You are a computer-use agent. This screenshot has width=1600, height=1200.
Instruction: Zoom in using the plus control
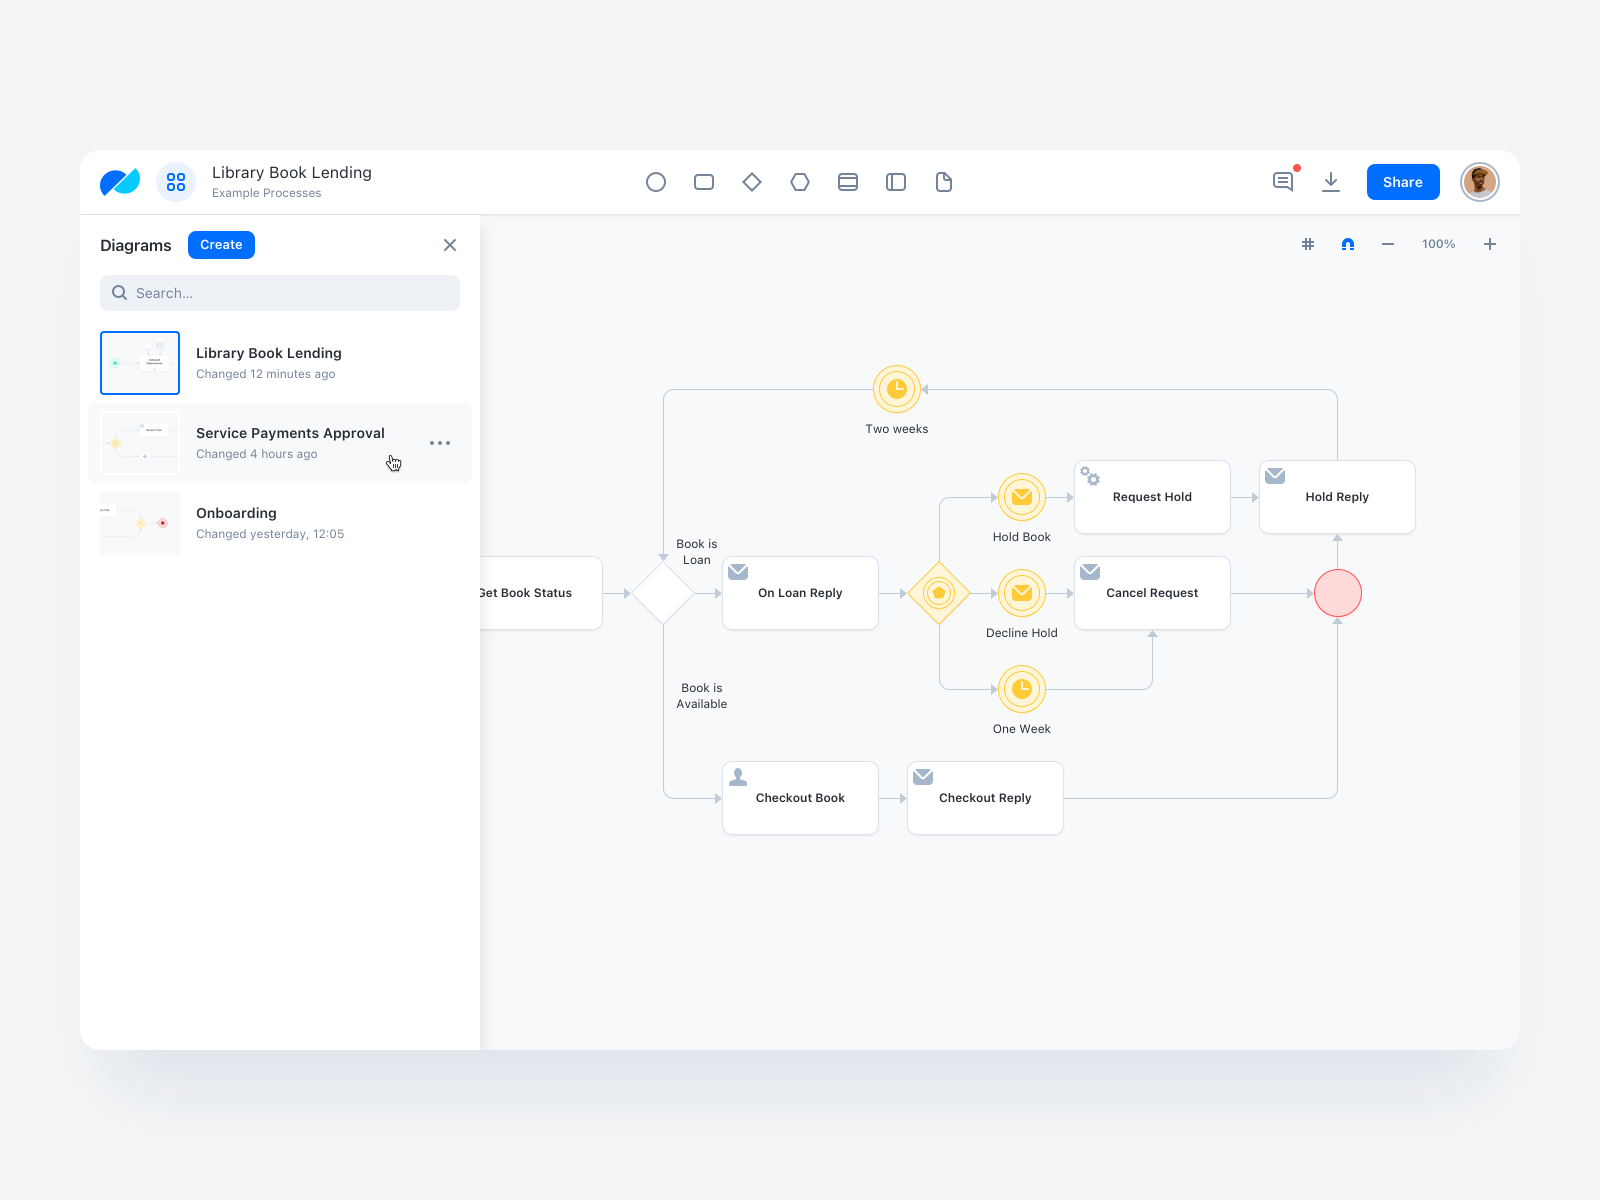(x=1490, y=243)
